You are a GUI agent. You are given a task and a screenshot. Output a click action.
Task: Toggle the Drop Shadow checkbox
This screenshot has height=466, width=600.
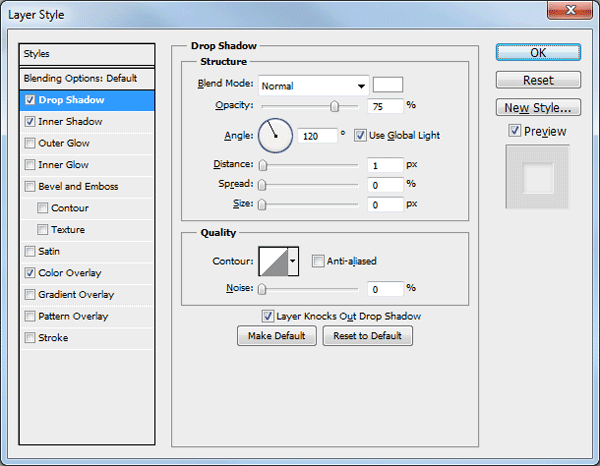(x=30, y=100)
